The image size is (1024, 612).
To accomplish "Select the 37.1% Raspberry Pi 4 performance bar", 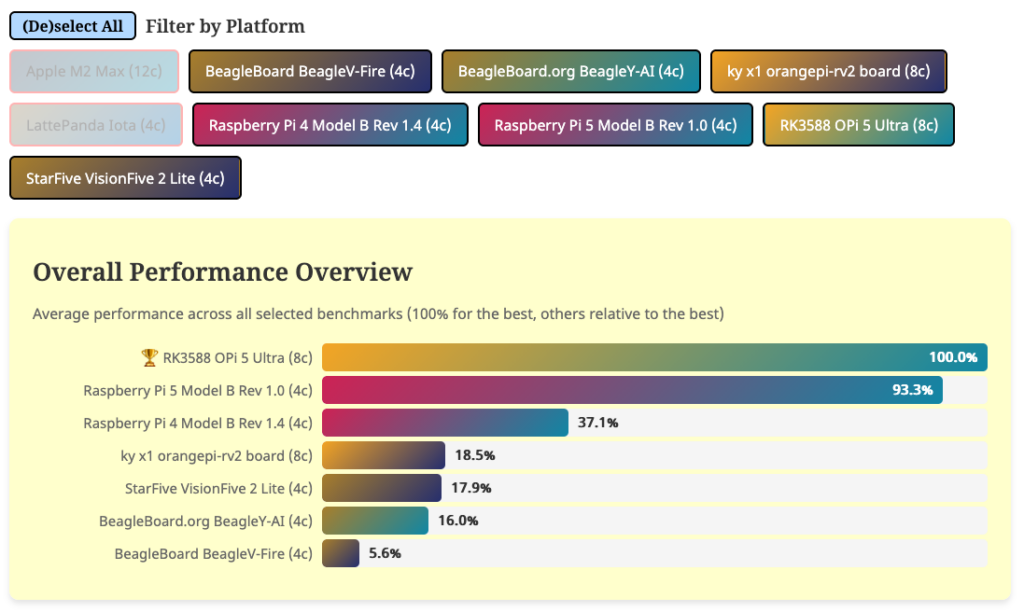I will [445, 423].
